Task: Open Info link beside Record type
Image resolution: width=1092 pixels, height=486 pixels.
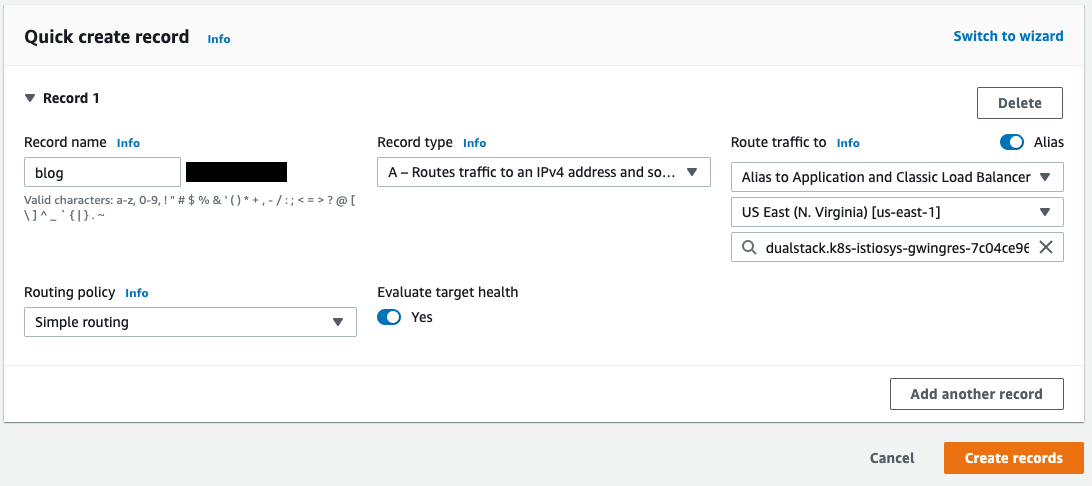Action: [x=474, y=143]
